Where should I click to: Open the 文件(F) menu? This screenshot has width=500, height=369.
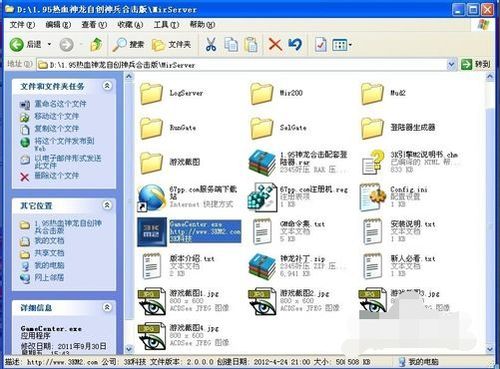tap(22, 25)
